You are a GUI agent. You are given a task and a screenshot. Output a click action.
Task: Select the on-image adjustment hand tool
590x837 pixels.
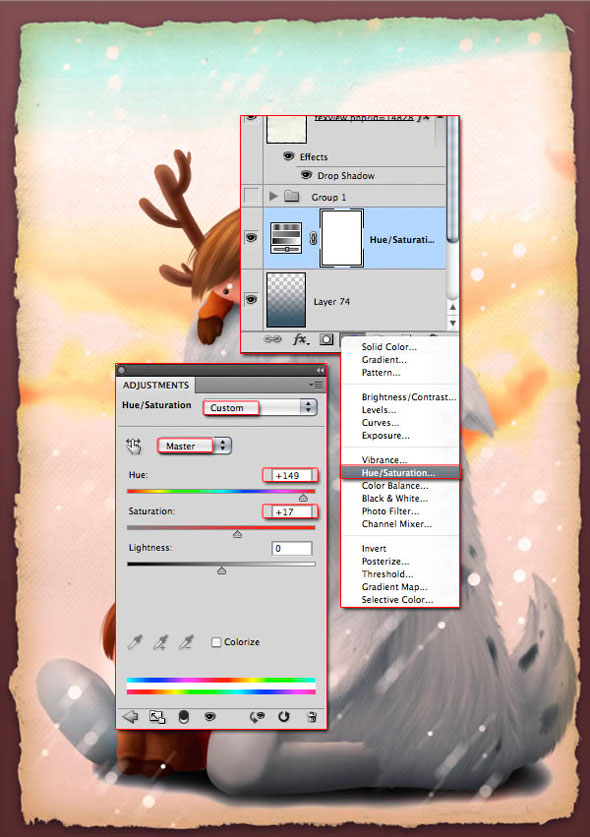coord(133,446)
